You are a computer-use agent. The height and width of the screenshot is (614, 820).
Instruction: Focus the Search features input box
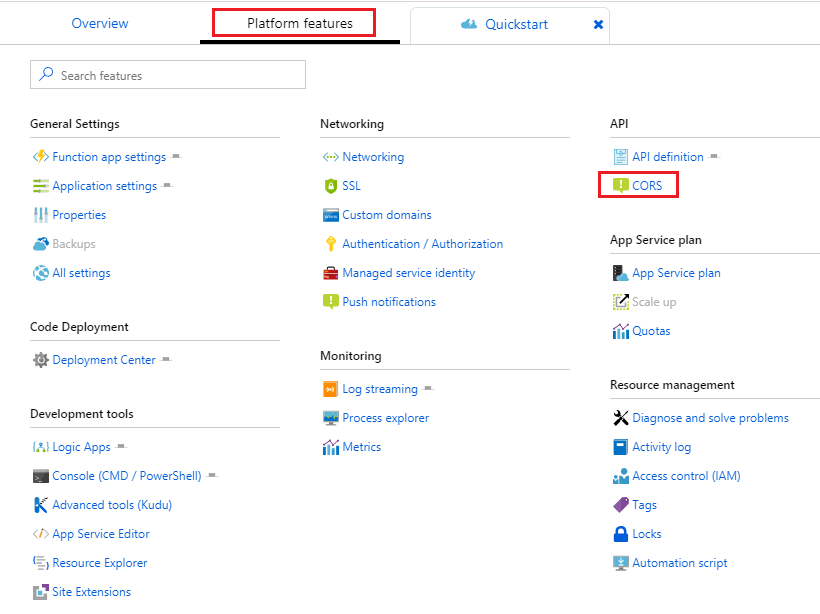click(x=175, y=75)
